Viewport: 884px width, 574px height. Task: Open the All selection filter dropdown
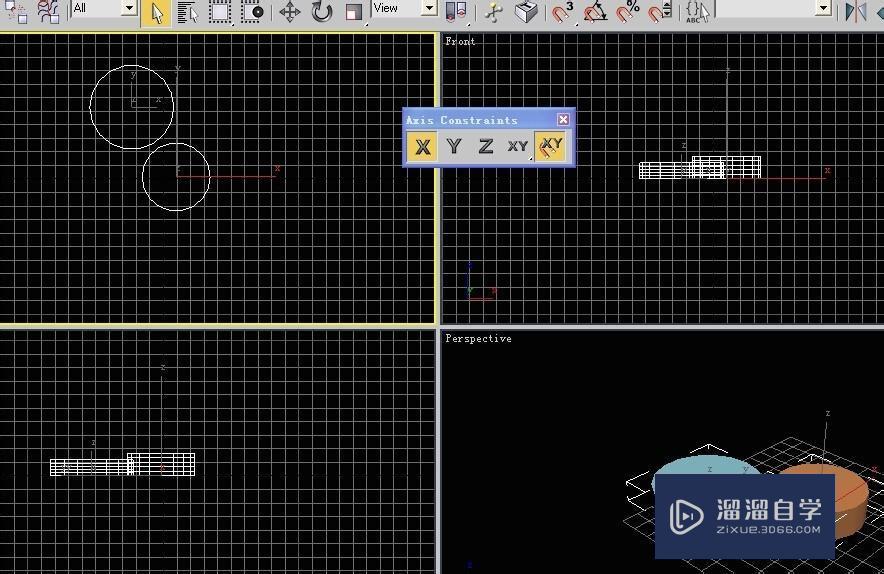click(105, 8)
